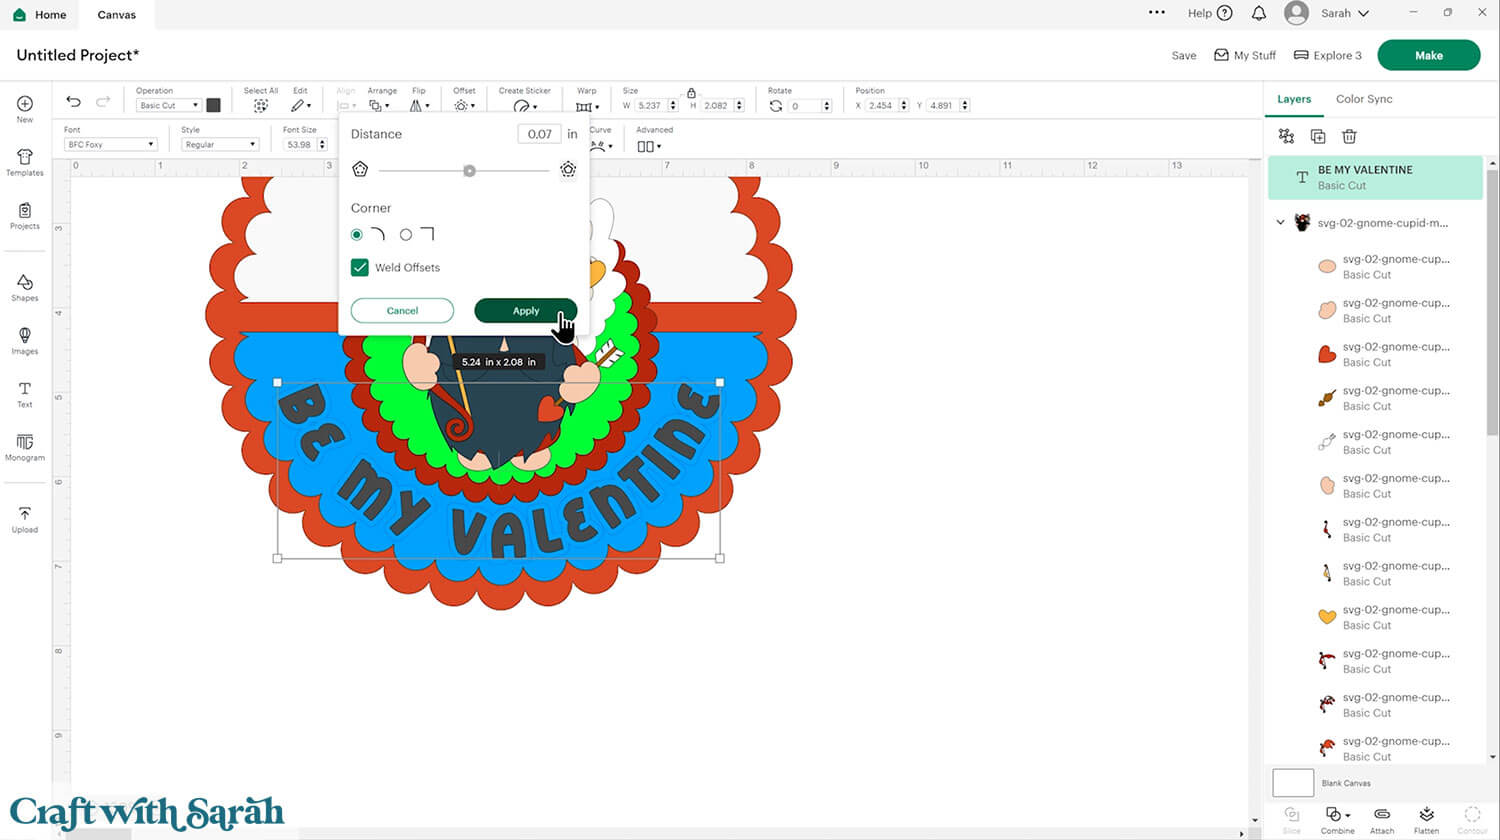Open the Images library
The height and width of the screenshot is (840, 1500).
pyautogui.click(x=25, y=339)
